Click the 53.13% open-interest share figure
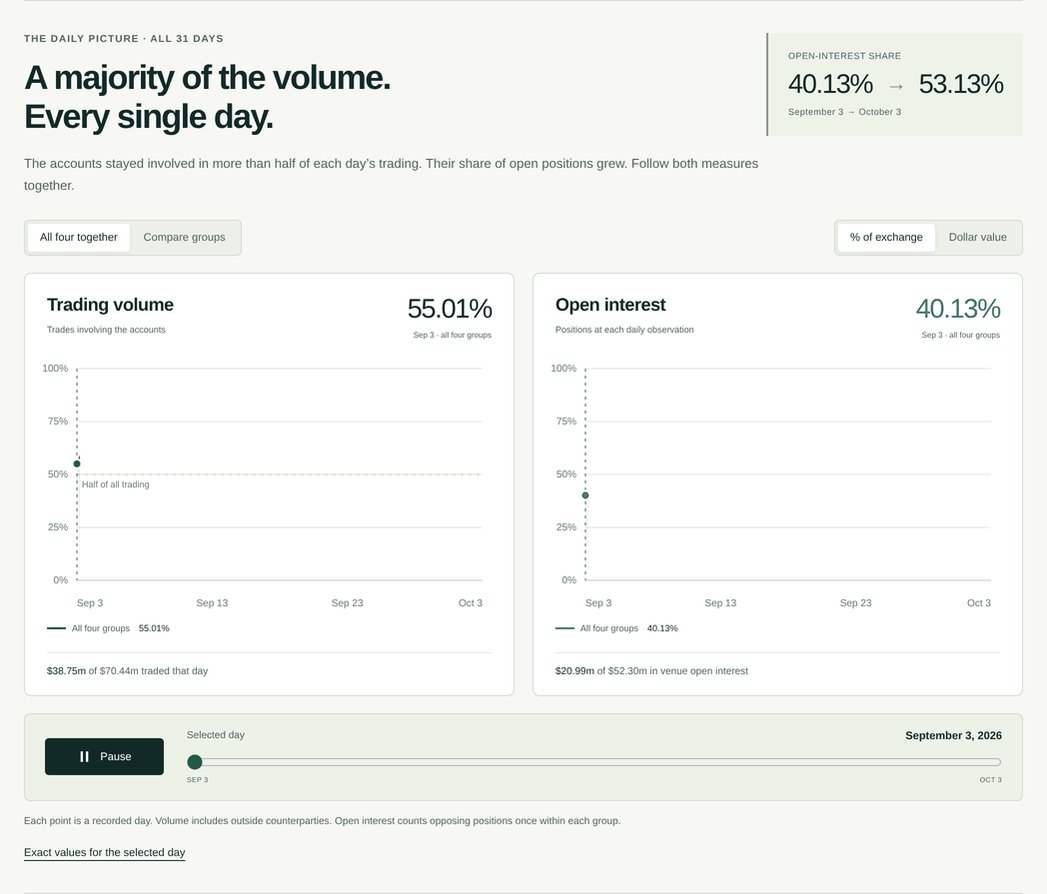1047x894 pixels. coord(961,84)
